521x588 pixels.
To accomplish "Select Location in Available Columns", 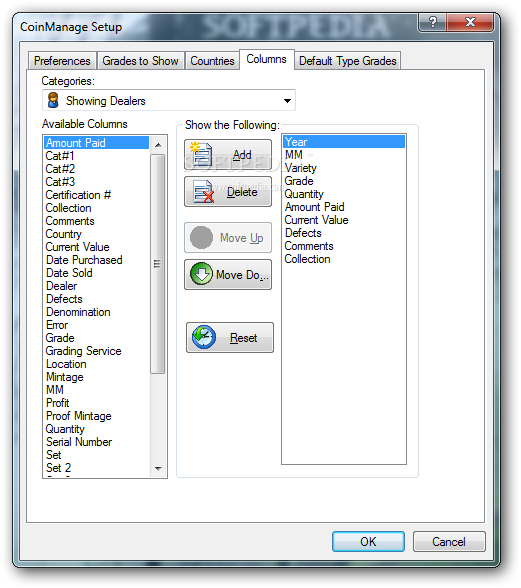I will [x=96, y=364].
